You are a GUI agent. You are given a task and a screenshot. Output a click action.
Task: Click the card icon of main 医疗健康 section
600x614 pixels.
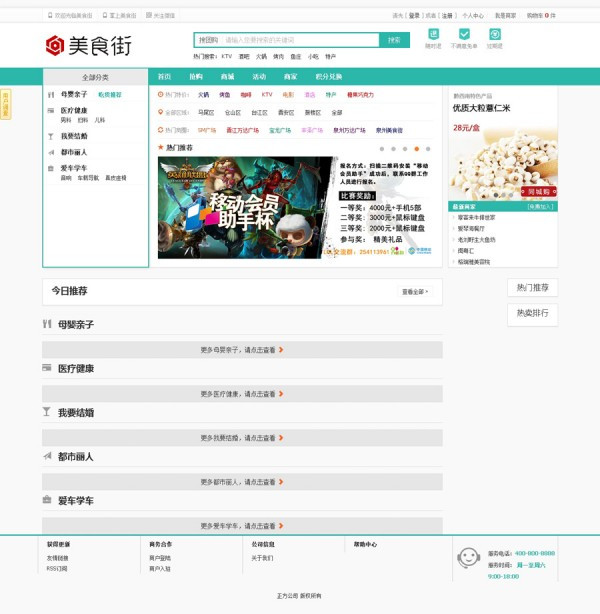pos(47,368)
